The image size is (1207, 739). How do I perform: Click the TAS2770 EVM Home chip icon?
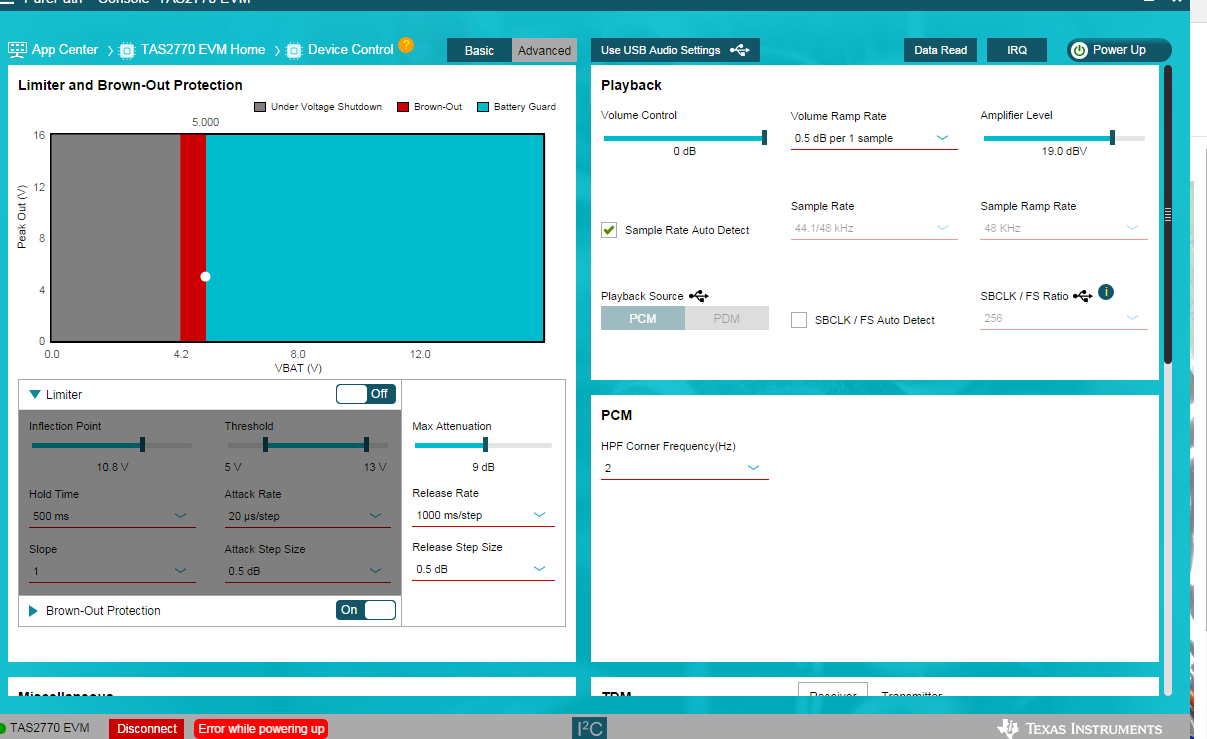pyautogui.click(x=127, y=50)
